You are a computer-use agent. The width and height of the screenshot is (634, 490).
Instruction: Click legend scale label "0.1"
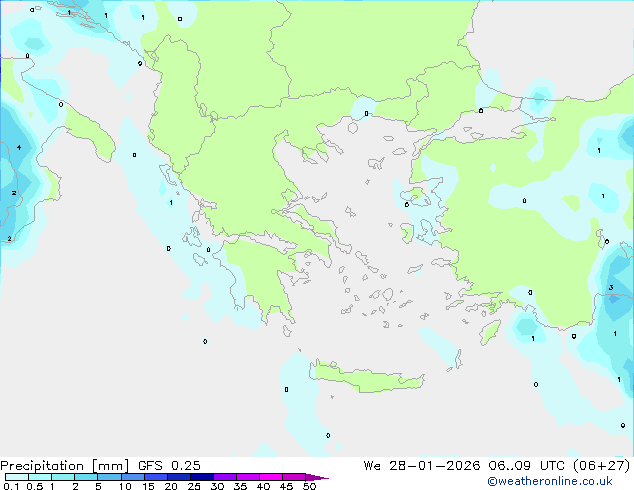click(x=11, y=486)
